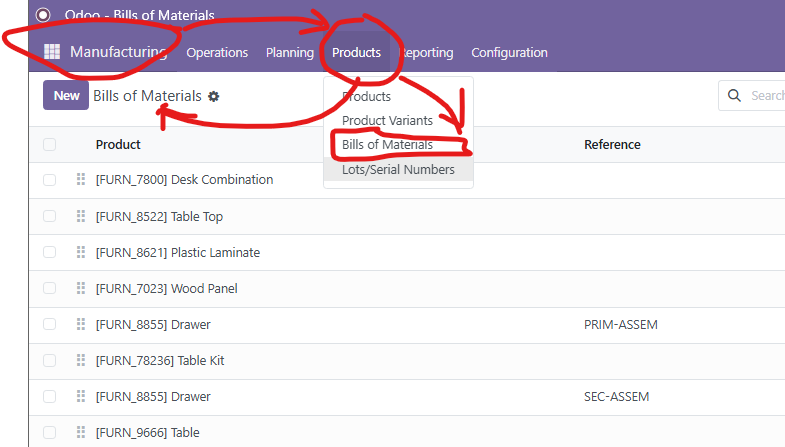
Task: Toggle the select-all checkbox in table header
Action: point(50,144)
